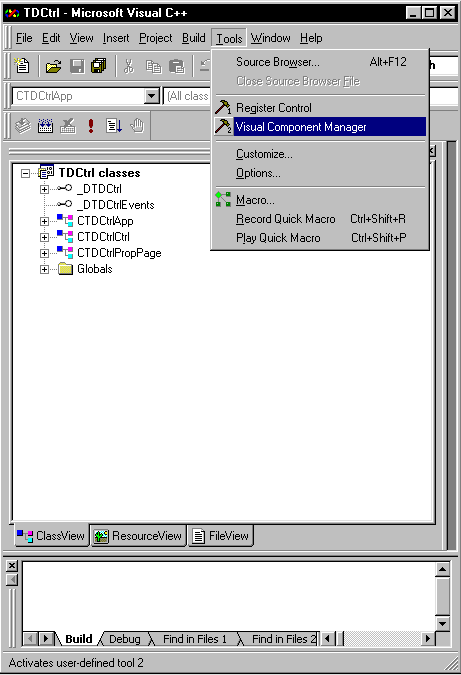The height and width of the screenshot is (675, 461).
Task: Close the open Tools menu
Action: tap(229, 38)
